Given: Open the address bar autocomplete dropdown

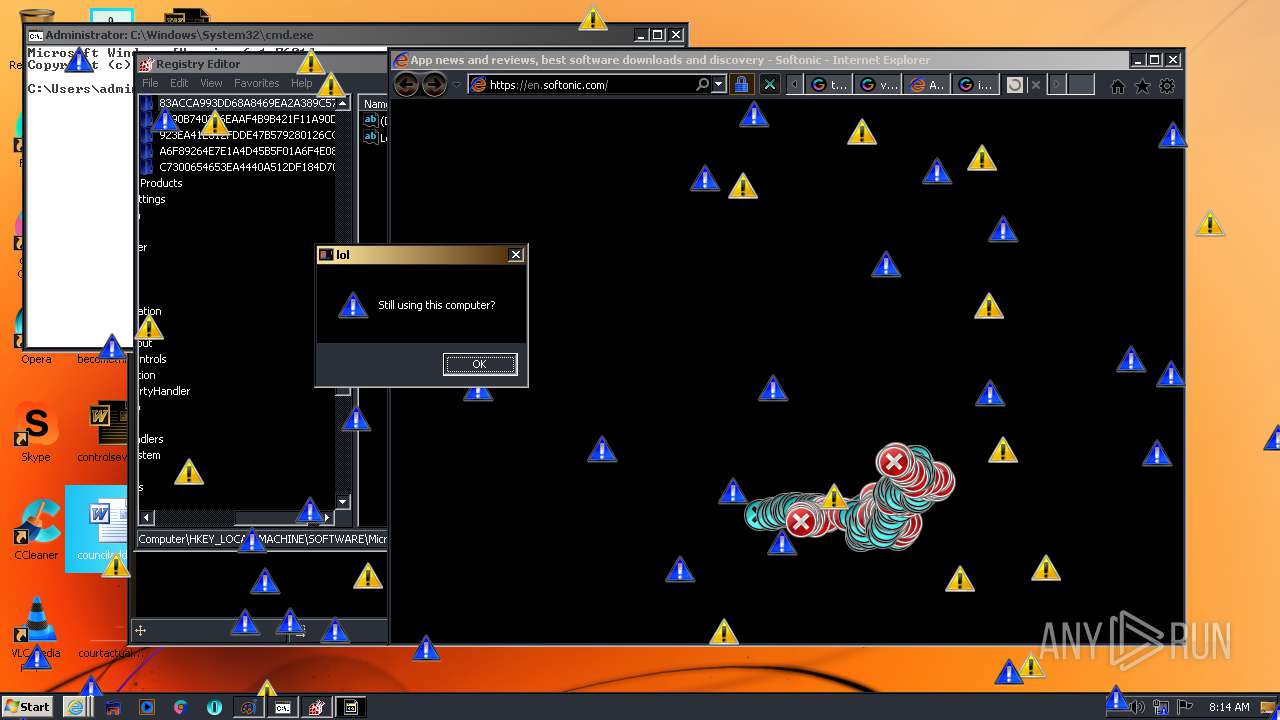Looking at the screenshot, I should point(719,85).
